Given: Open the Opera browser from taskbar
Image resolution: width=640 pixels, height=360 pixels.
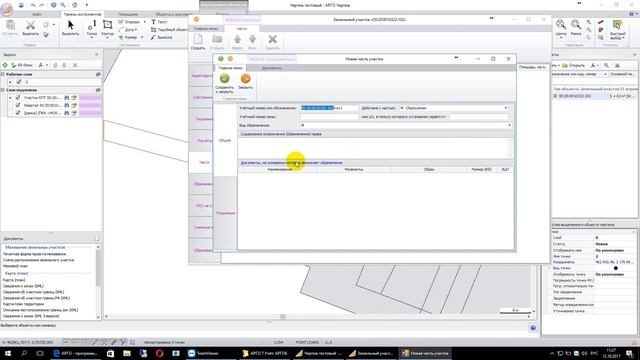Looking at the screenshot, I should click(x=159, y=353).
